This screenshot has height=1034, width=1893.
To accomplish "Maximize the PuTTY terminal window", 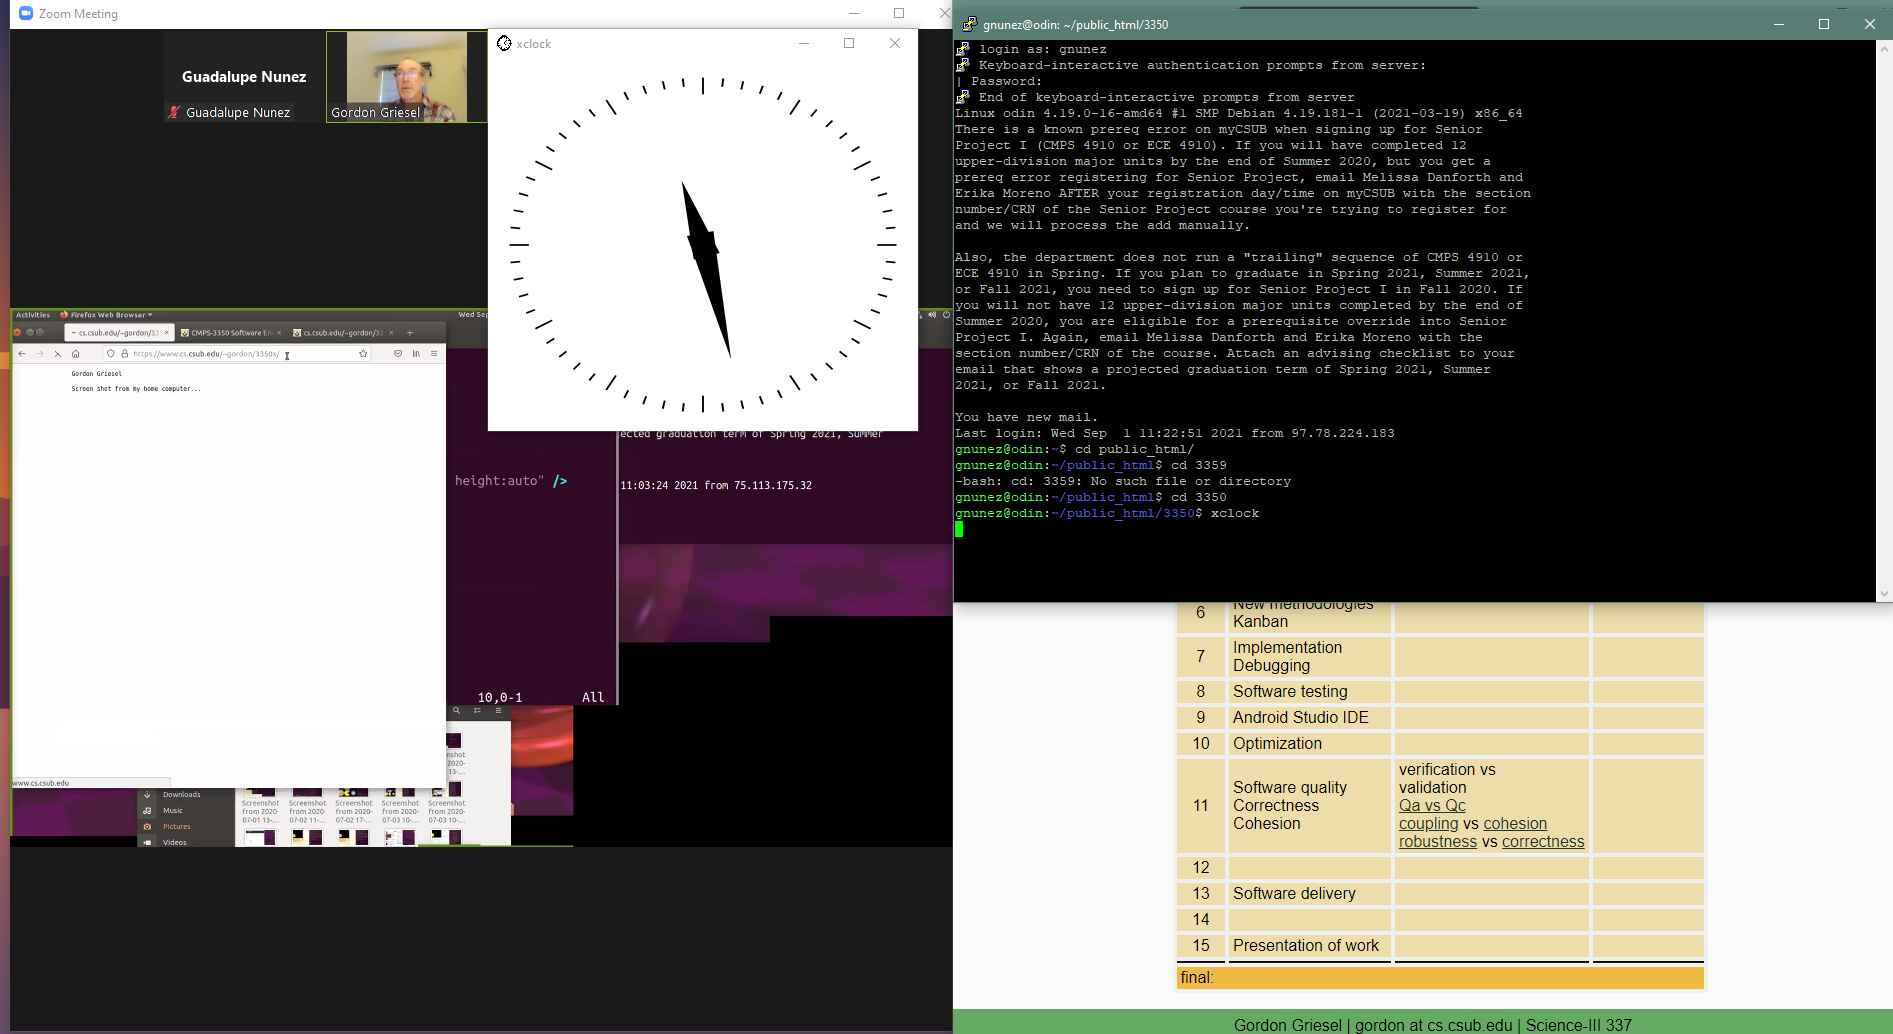I will pyautogui.click(x=1824, y=24).
